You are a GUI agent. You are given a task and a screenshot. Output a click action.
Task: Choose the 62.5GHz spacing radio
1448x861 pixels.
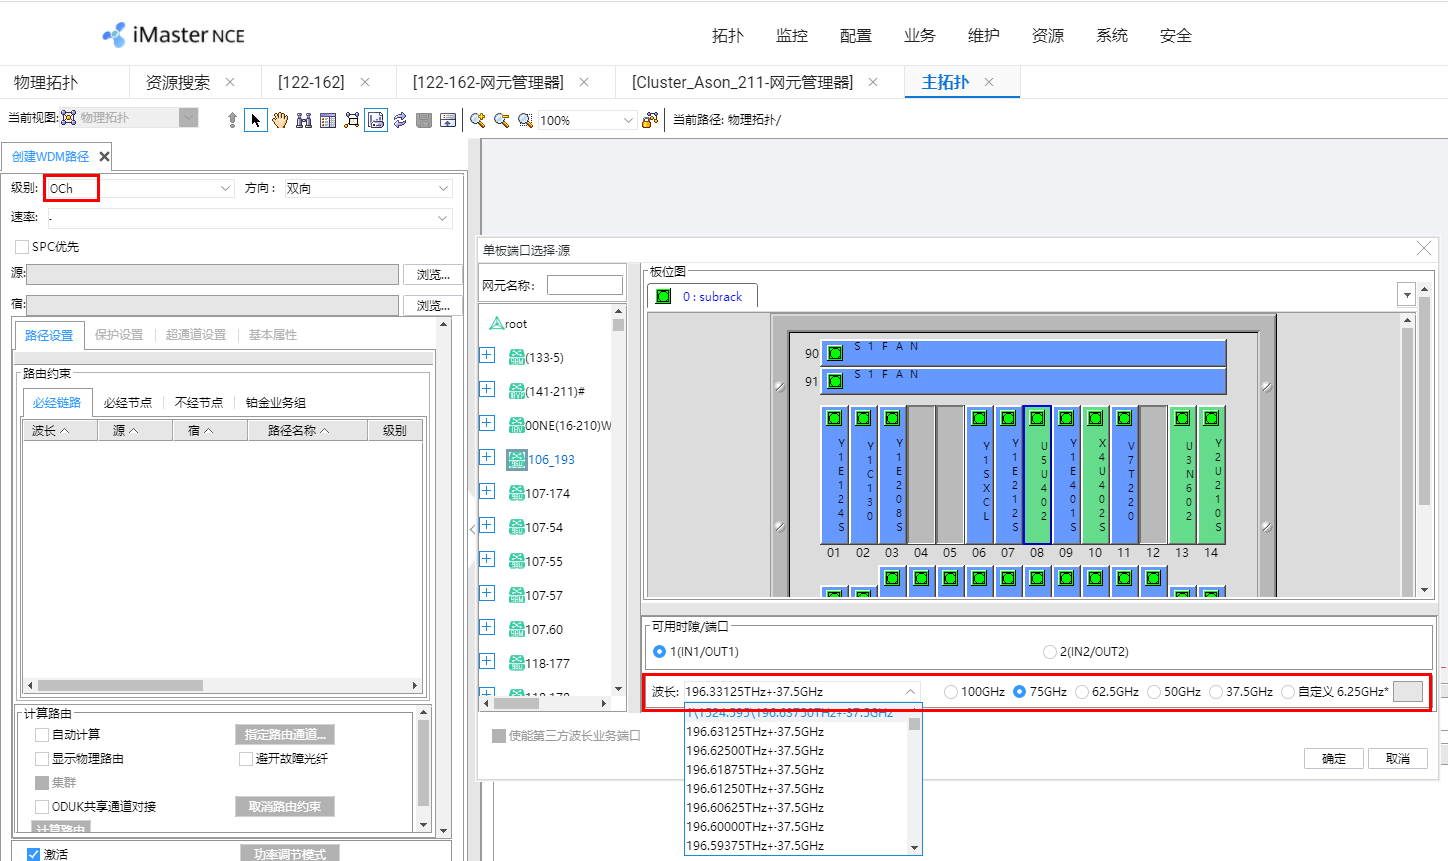pyautogui.click(x=1082, y=692)
